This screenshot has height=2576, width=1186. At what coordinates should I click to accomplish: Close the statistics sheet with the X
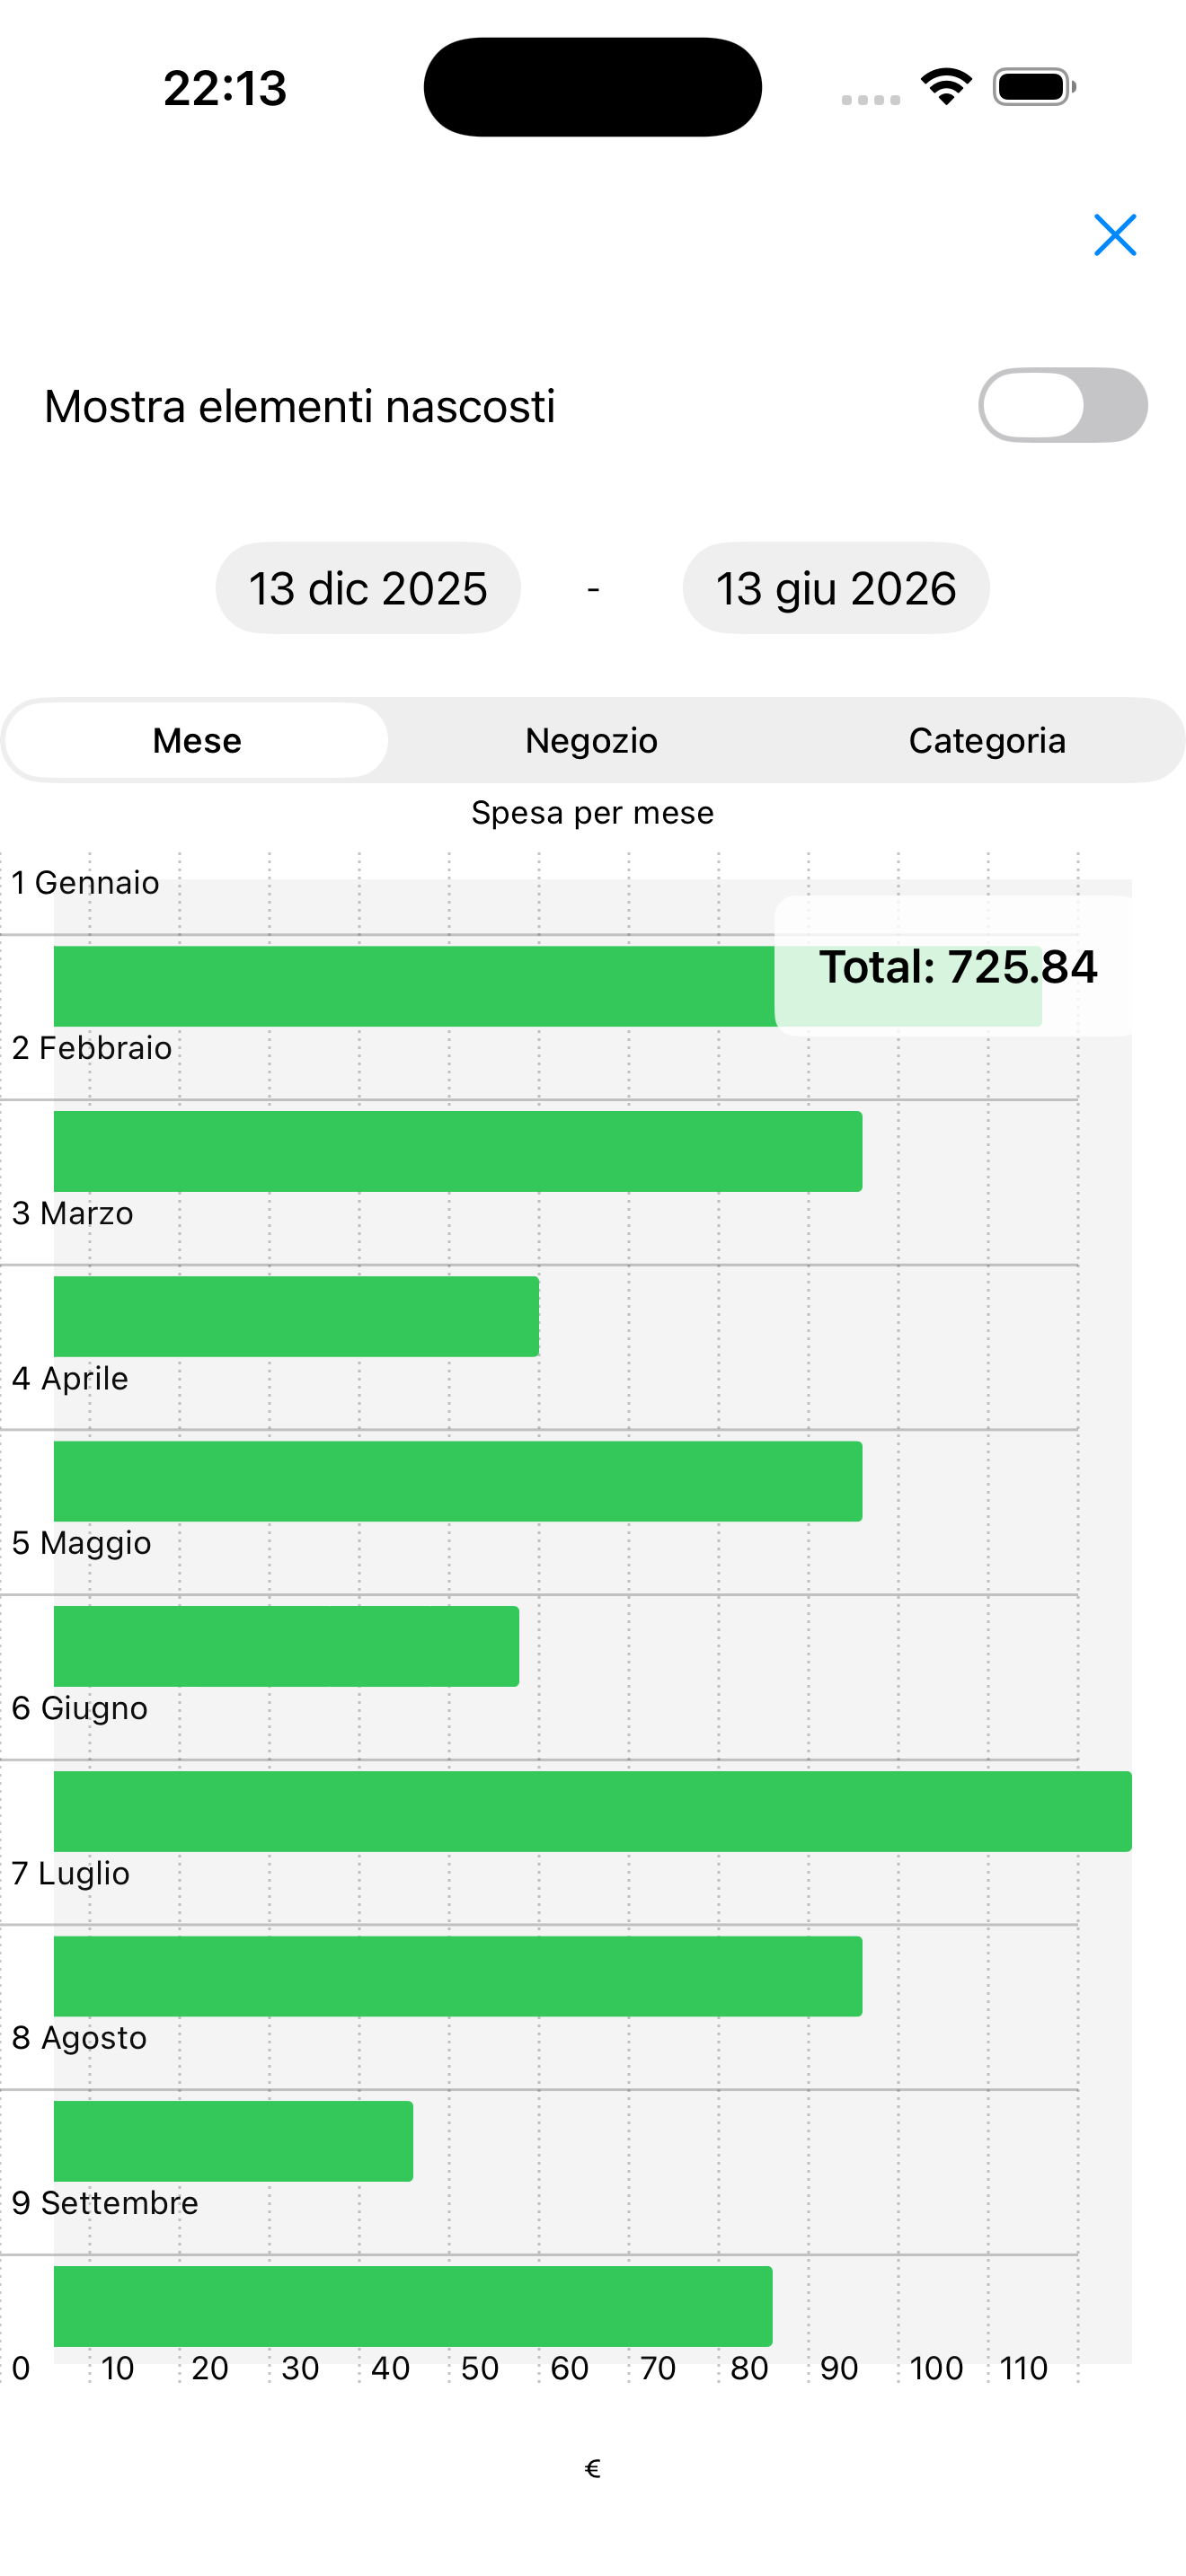pyautogui.click(x=1114, y=235)
